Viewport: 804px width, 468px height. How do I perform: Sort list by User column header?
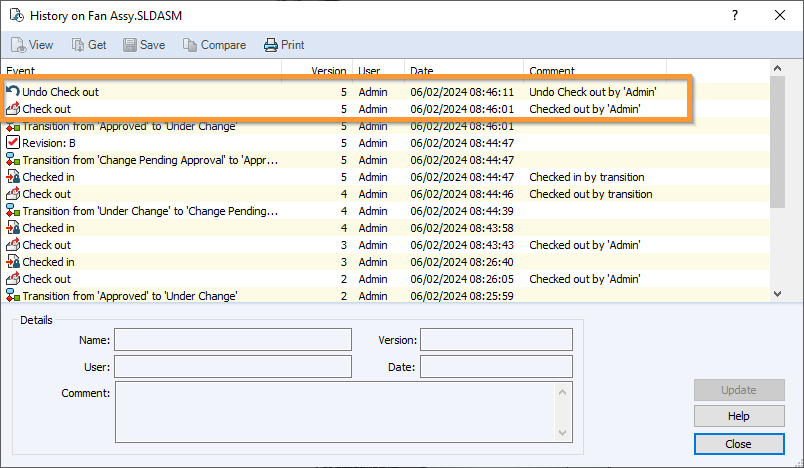[x=378, y=71]
